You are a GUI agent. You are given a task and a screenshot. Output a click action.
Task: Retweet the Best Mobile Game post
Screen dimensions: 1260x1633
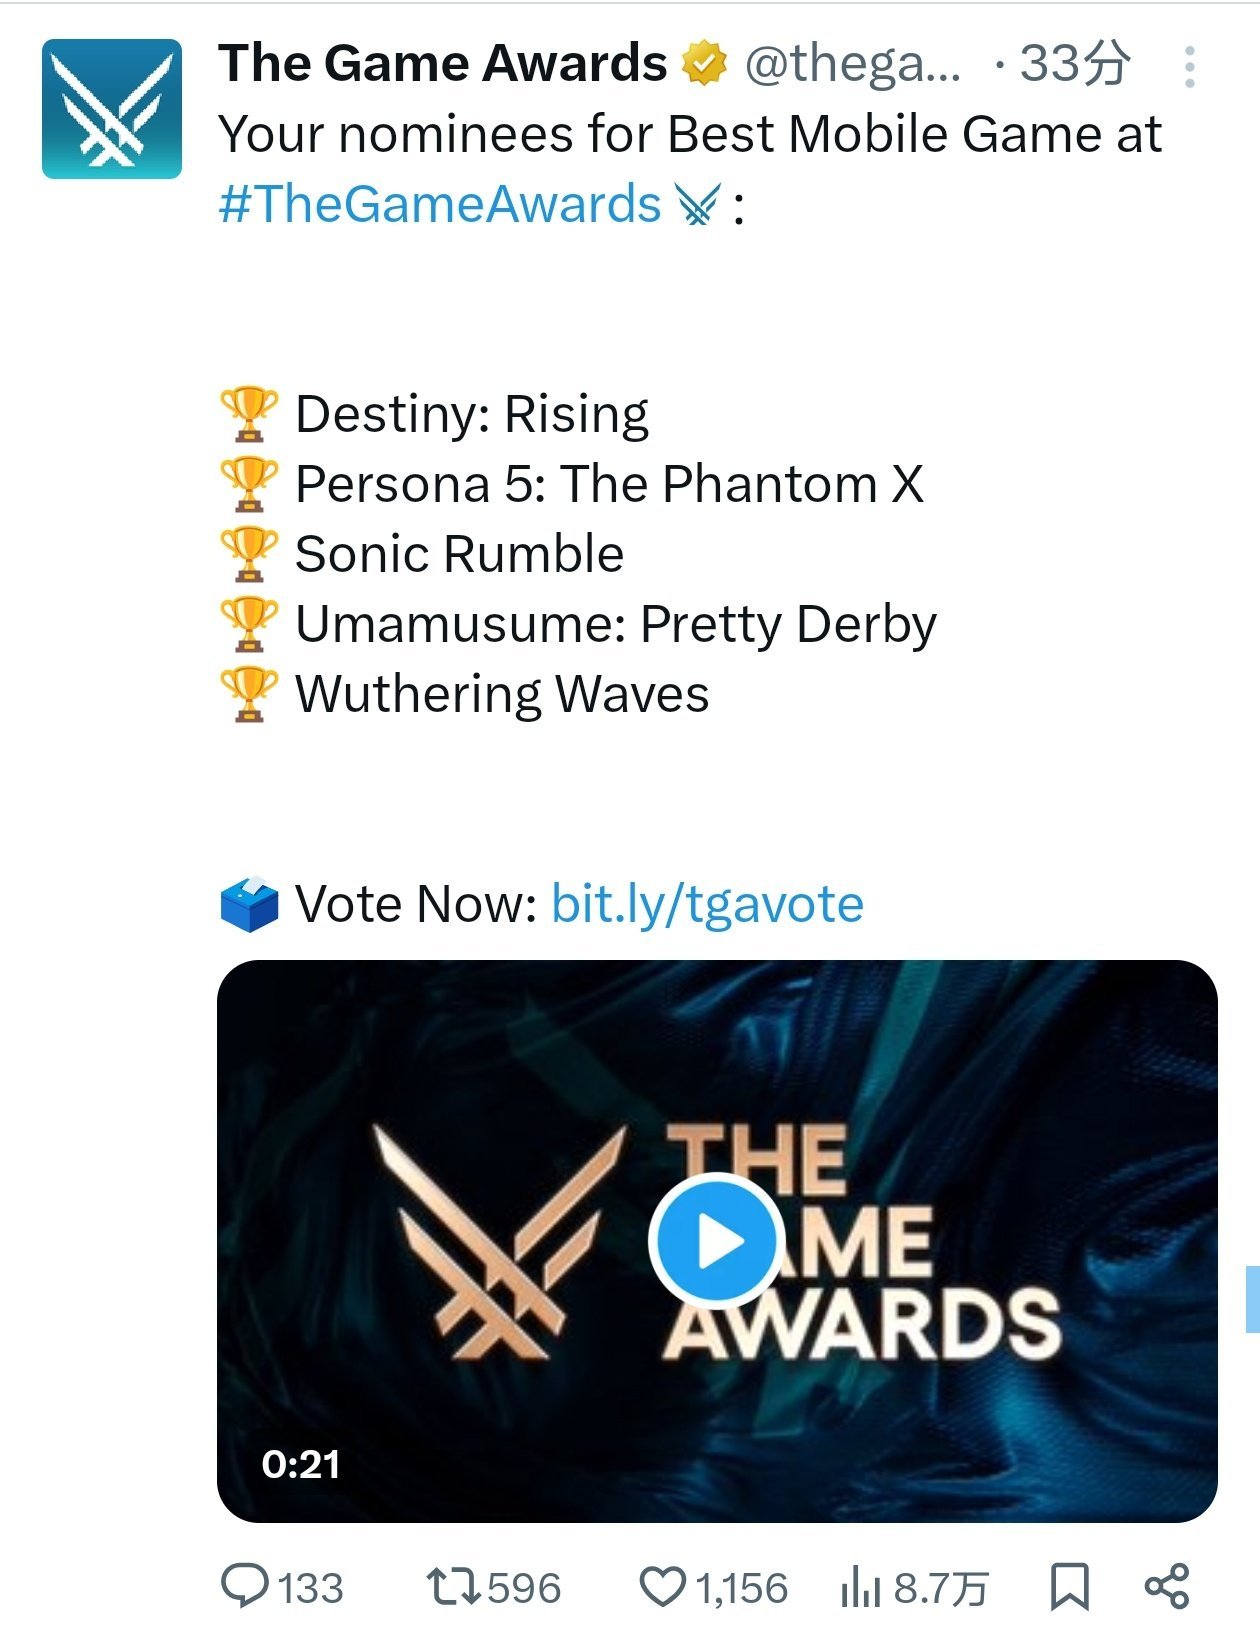453,1586
